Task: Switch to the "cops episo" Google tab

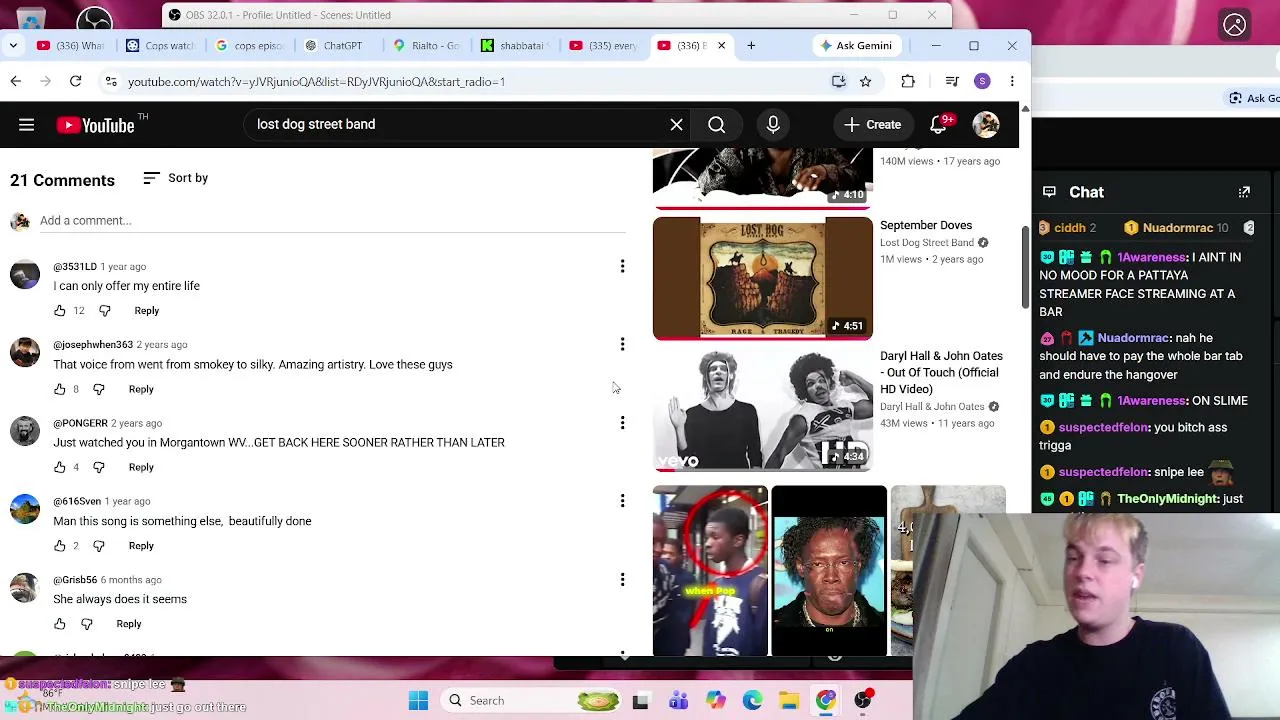Action: point(250,46)
